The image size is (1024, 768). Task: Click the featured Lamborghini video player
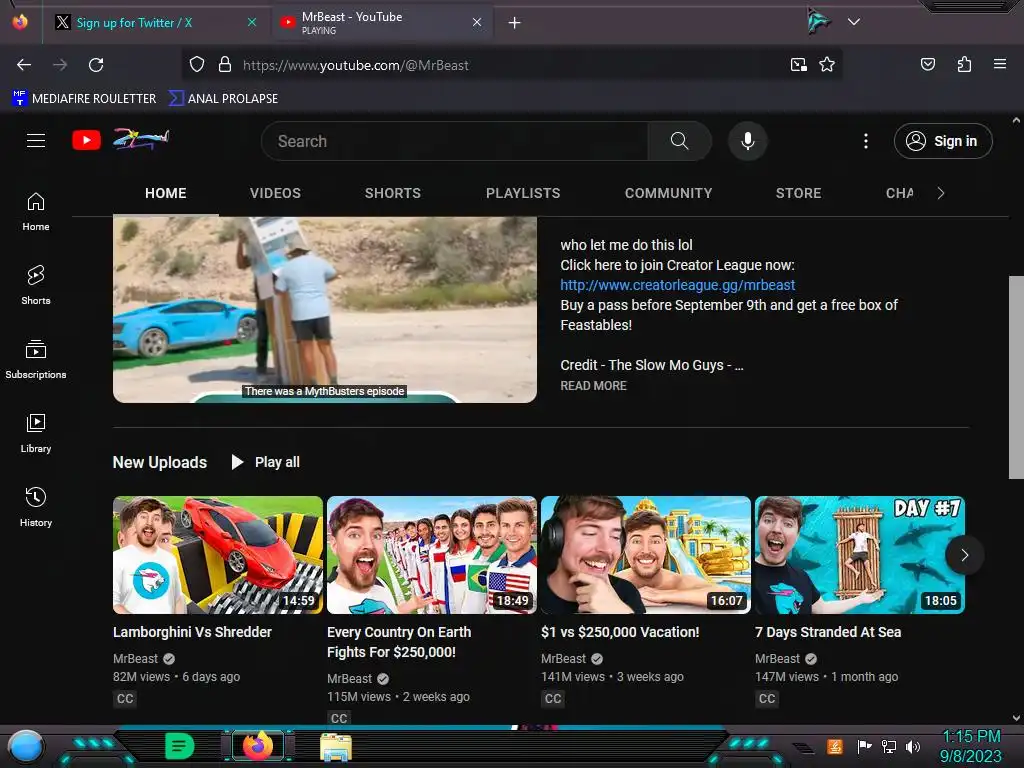[325, 310]
